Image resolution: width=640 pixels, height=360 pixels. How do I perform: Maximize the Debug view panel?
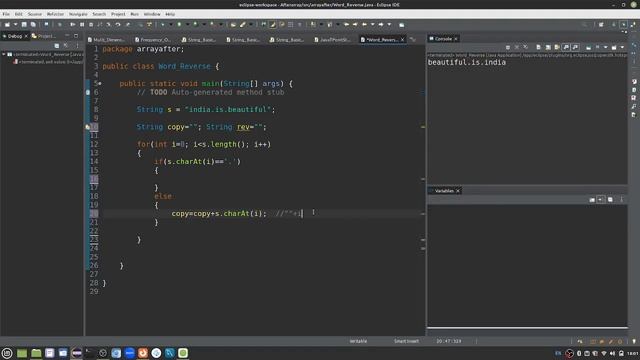click(x=76, y=36)
